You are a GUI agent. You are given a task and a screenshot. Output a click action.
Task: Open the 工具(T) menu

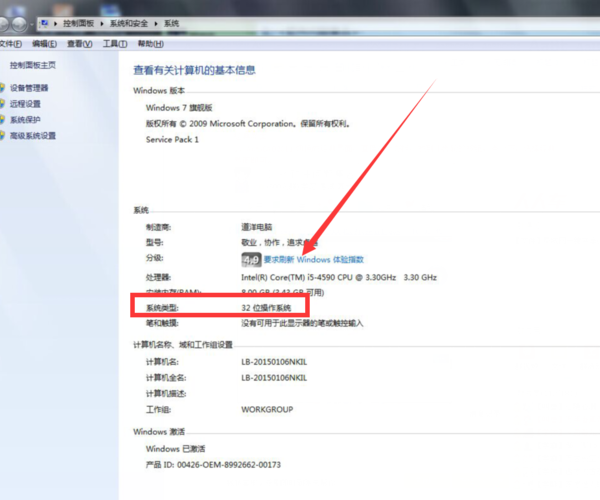click(x=115, y=44)
